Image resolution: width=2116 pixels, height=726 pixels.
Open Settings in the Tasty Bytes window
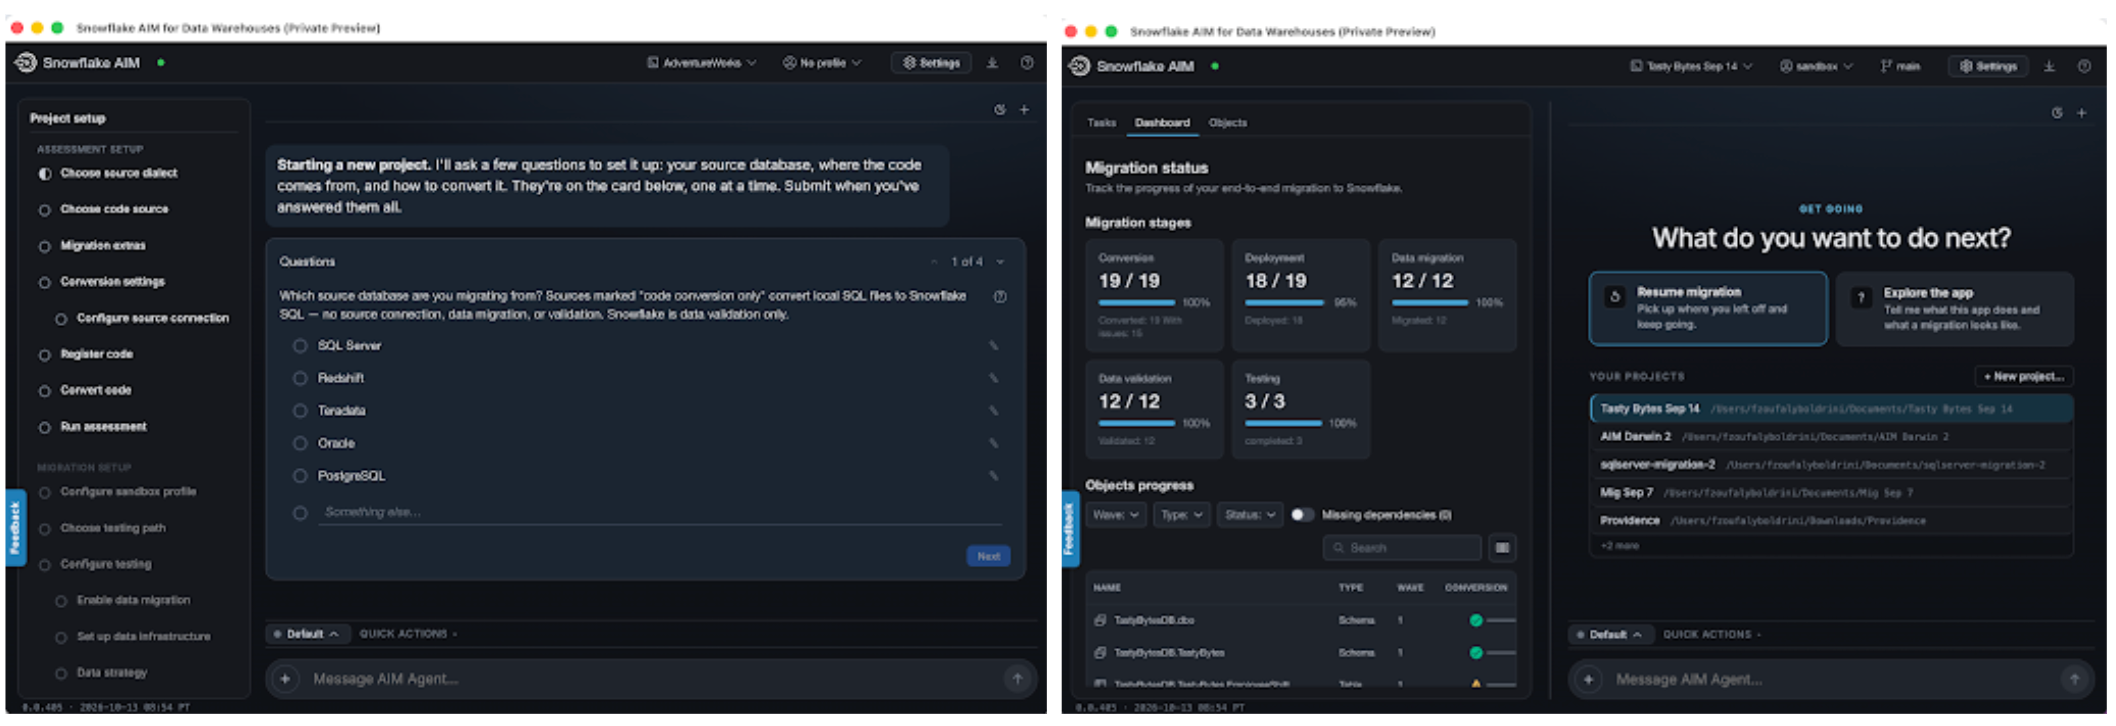pos(1988,66)
